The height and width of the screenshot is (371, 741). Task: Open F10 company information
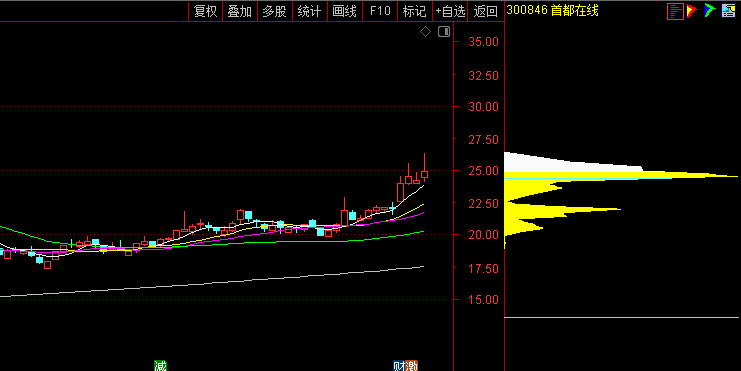(380, 11)
